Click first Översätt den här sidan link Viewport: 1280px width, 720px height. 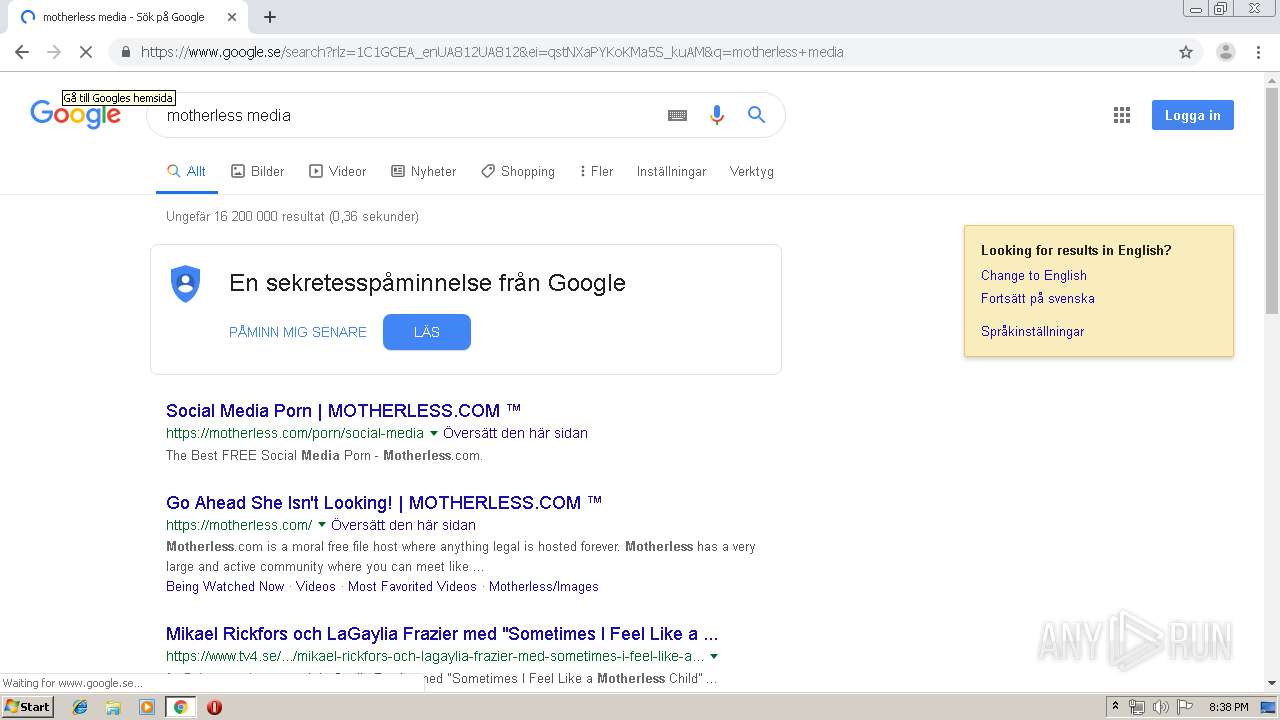point(516,433)
